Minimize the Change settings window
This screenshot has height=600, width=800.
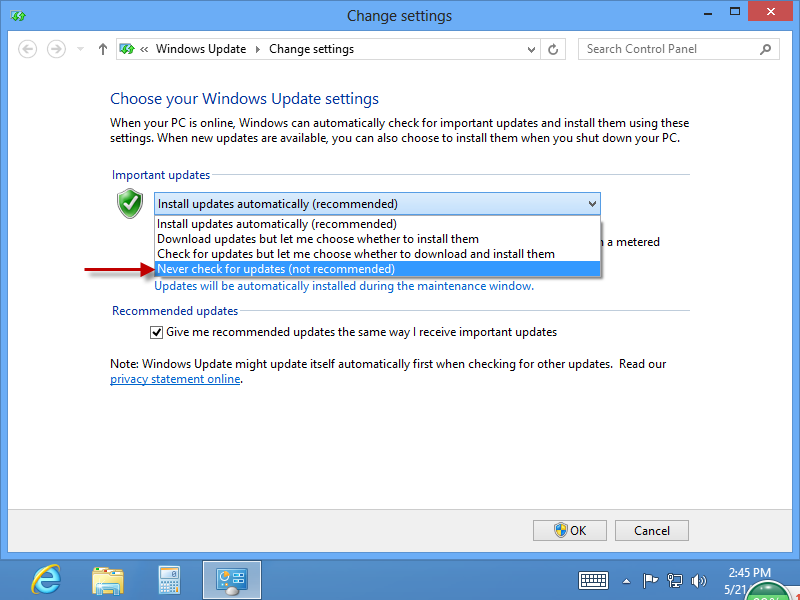coord(708,13)
